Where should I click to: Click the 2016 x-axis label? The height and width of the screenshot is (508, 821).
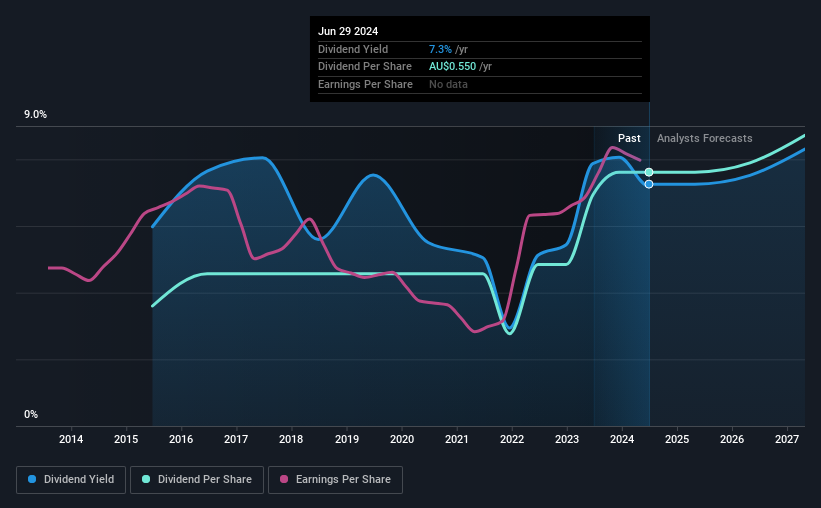[x=181, y=439]
